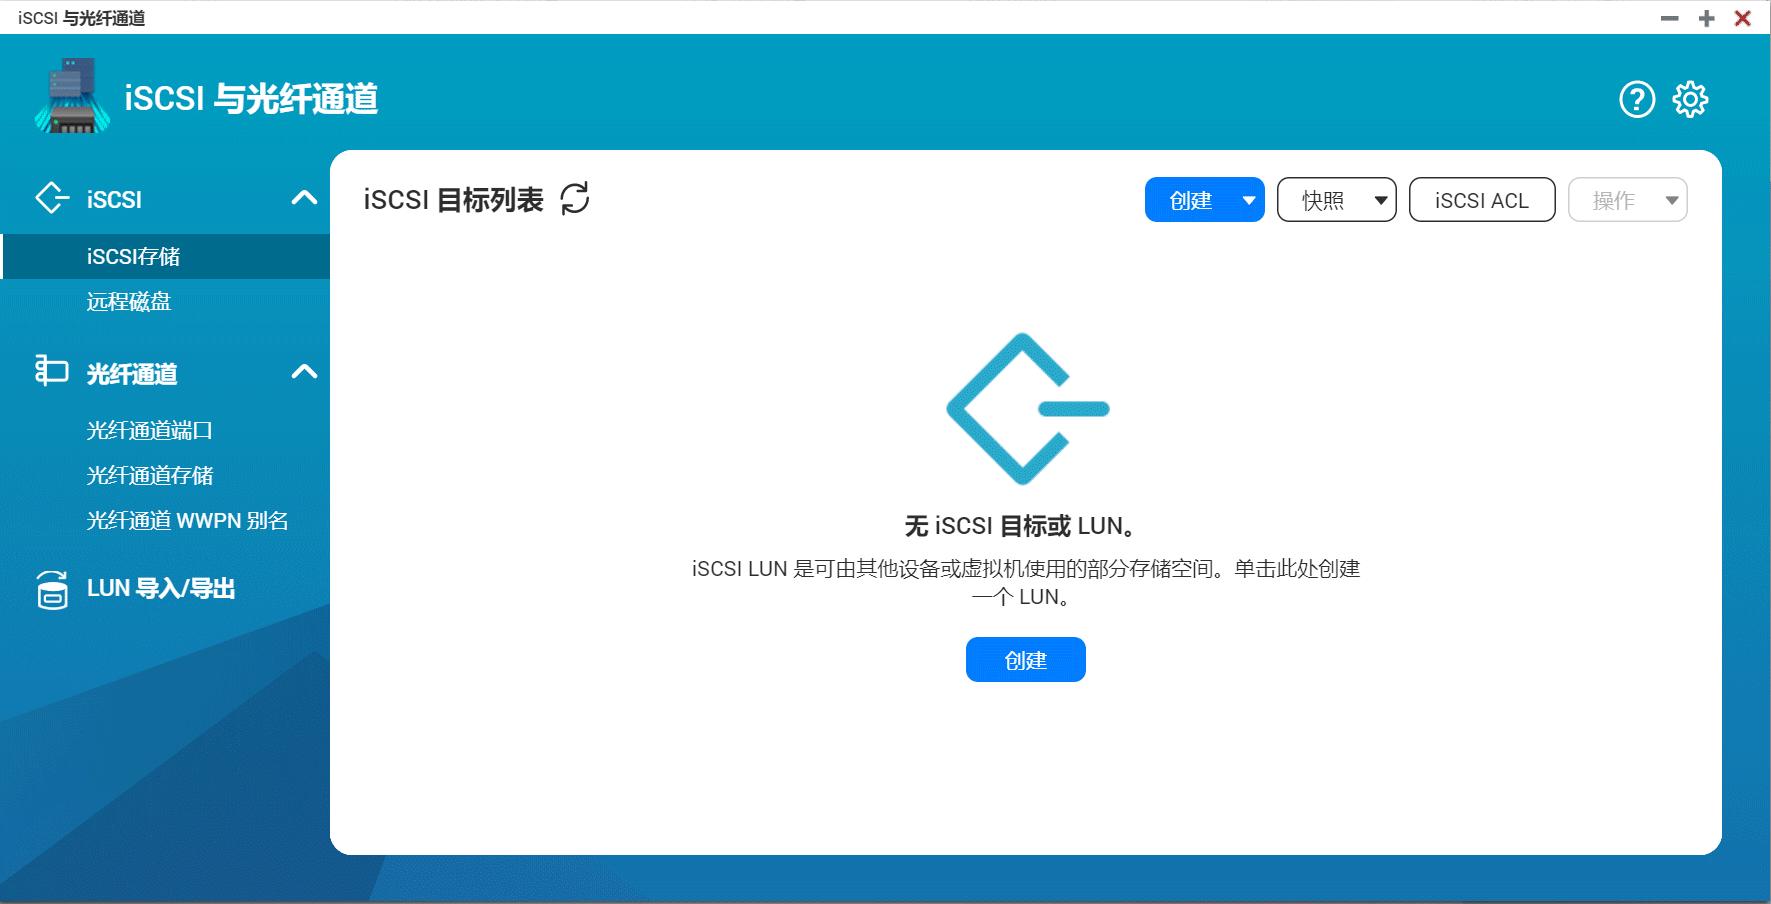Click the 创建 button to create a LUN
The width and height of the screenshot is (1771, 904).
[x=1025, y=659]
